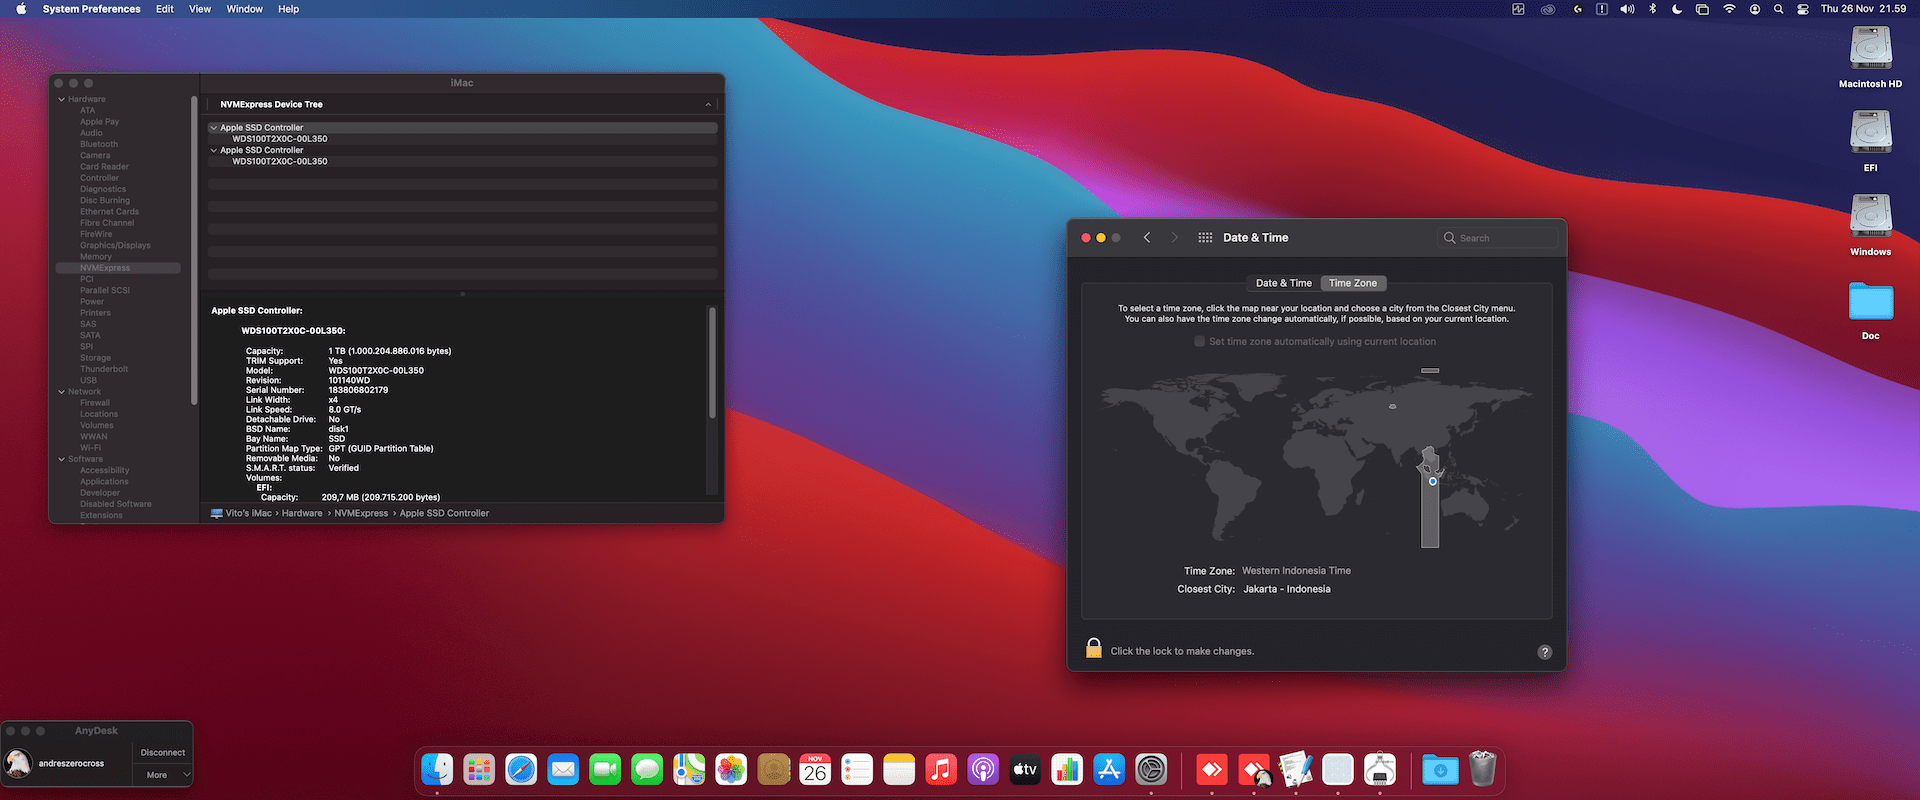This screenshot has height=800, width=1920.
Task: Click the AnyDesk Disconnect button
Action: click(163, 752)
